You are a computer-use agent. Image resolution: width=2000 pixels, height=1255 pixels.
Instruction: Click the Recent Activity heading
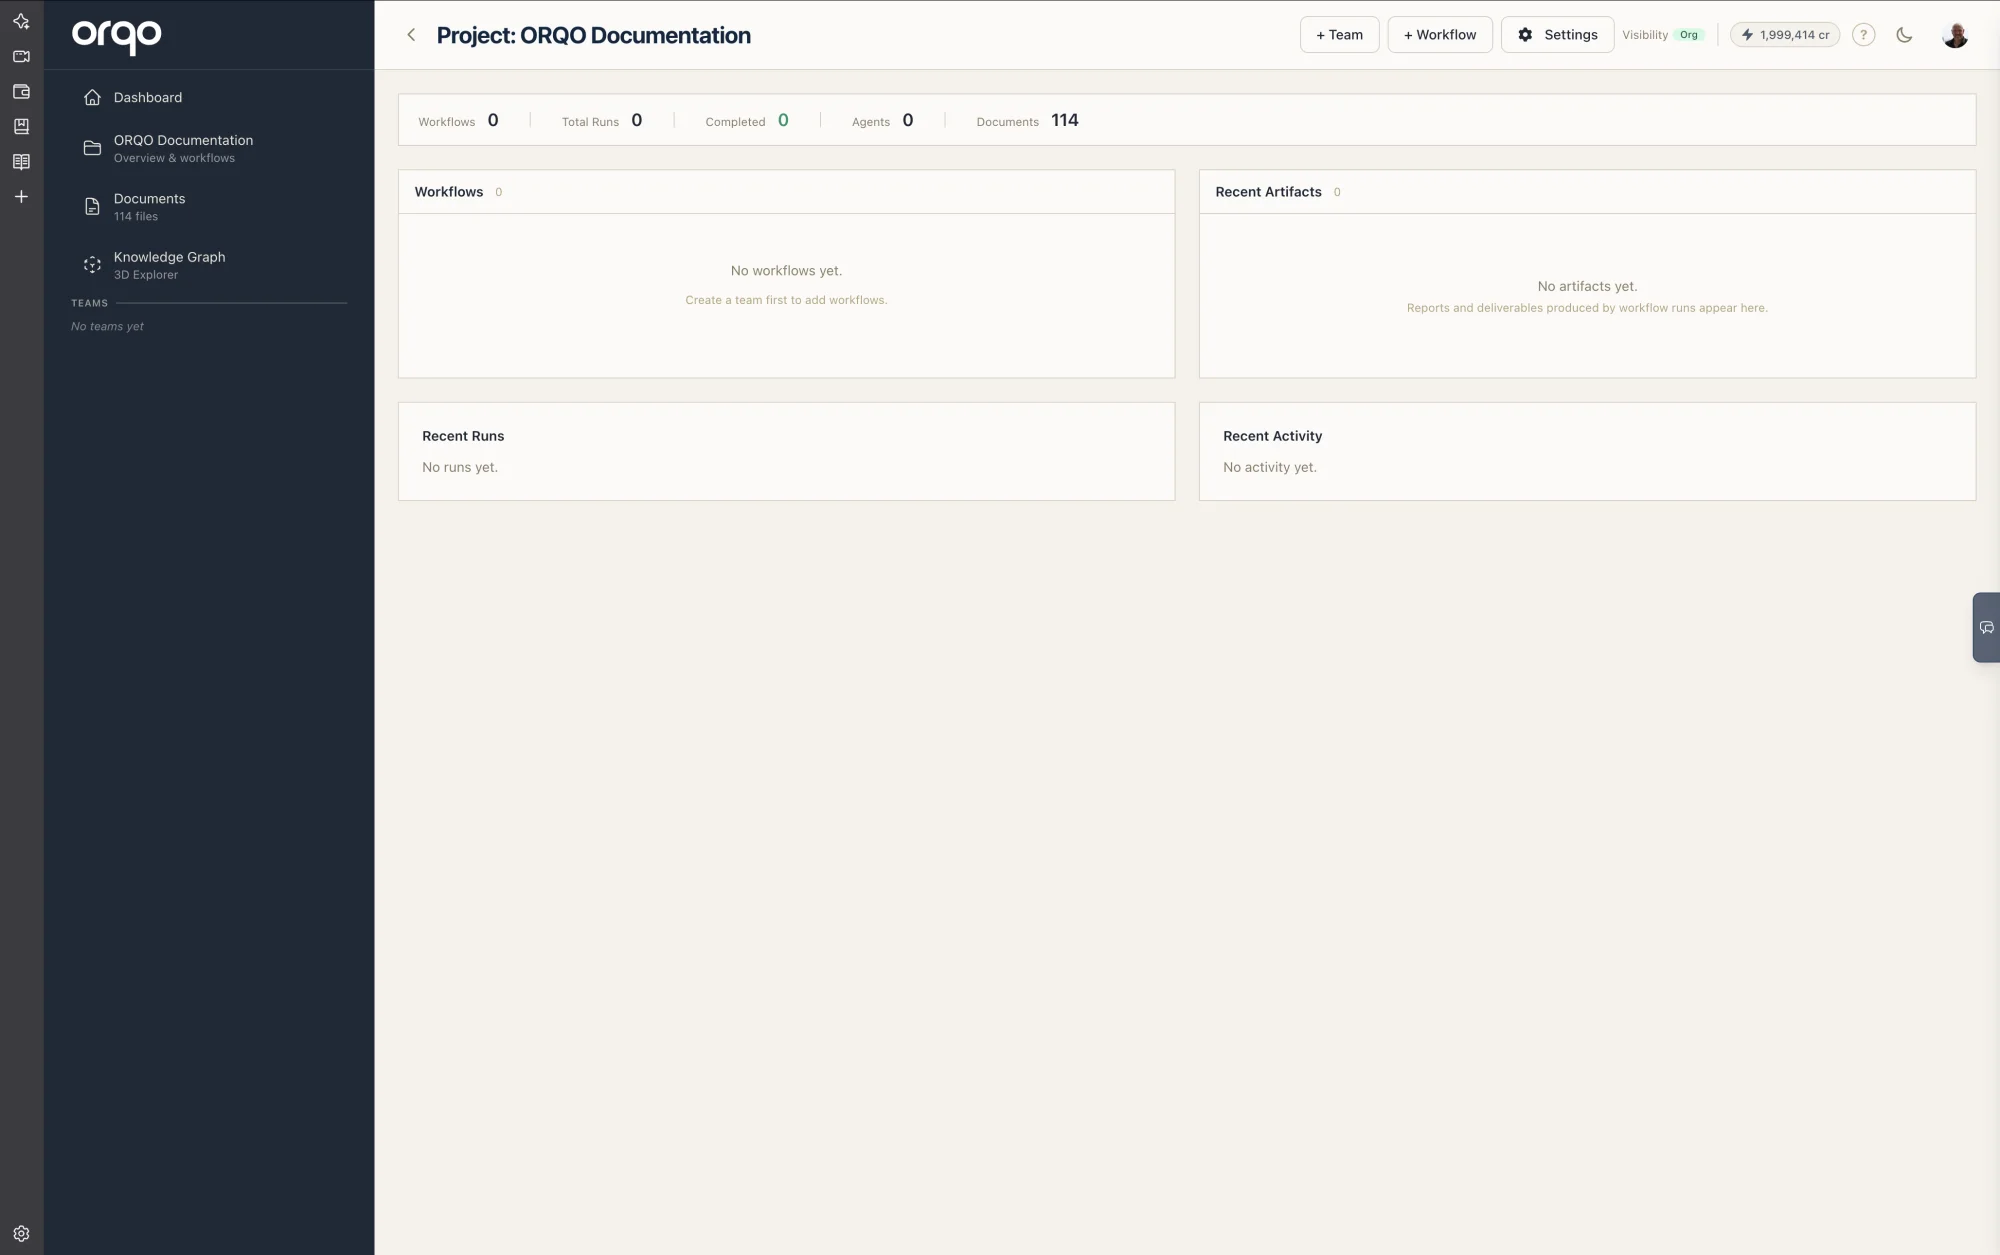(x=1272, y=436)
